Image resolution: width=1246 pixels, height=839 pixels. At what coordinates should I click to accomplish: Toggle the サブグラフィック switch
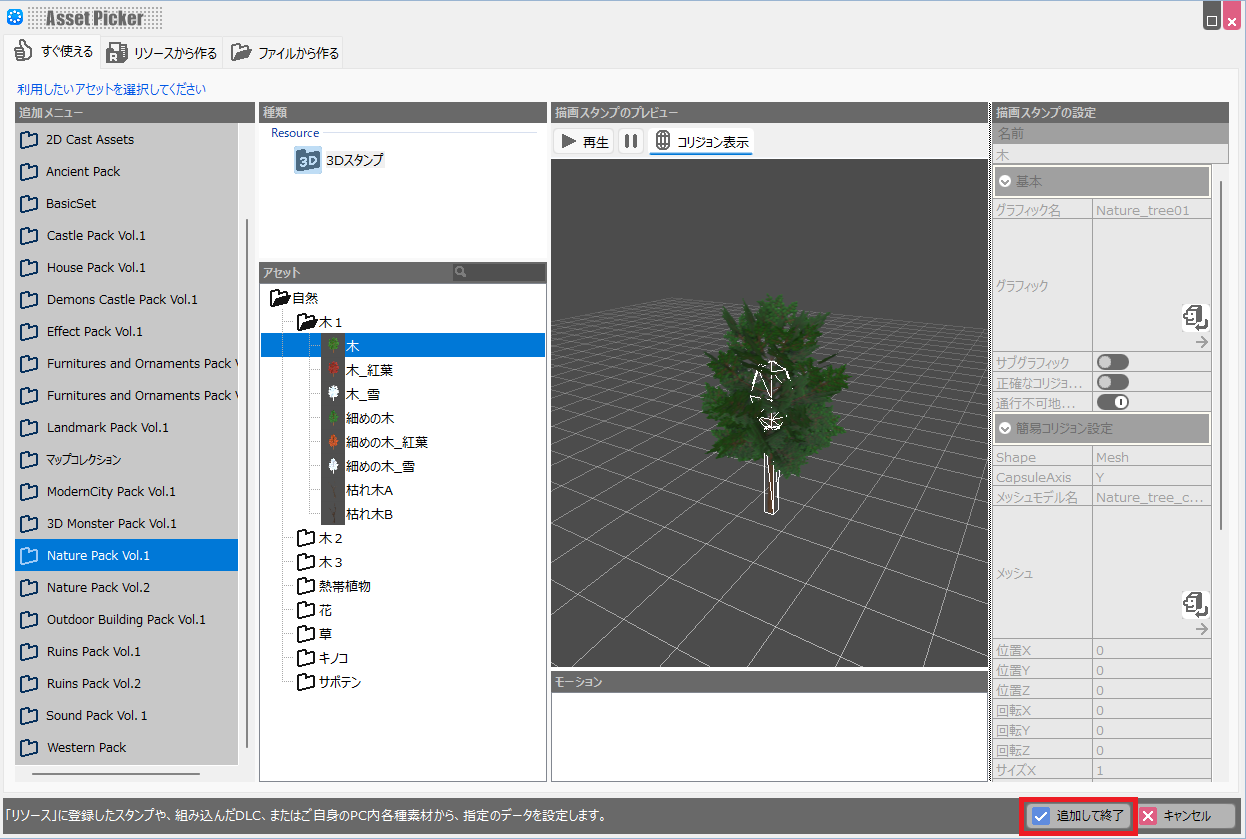pyautogui.click(x=1112, y=362)
